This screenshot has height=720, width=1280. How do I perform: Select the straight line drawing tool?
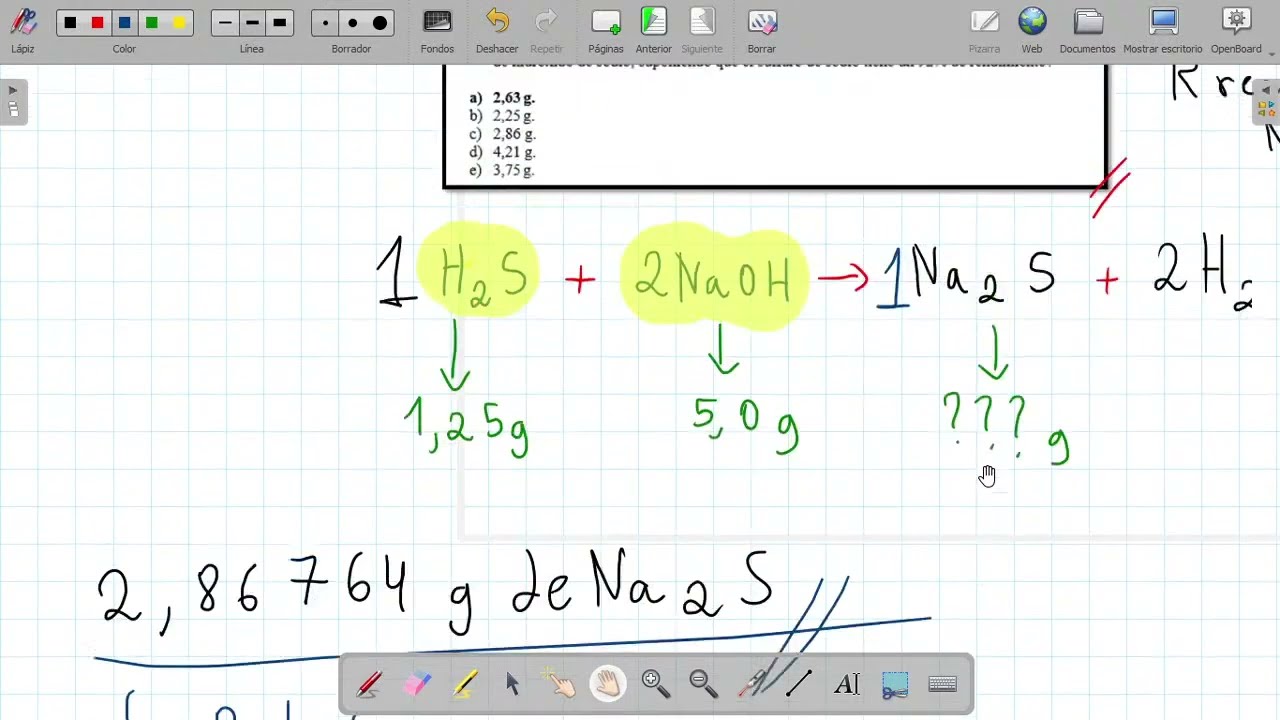(x=799, y=684)
